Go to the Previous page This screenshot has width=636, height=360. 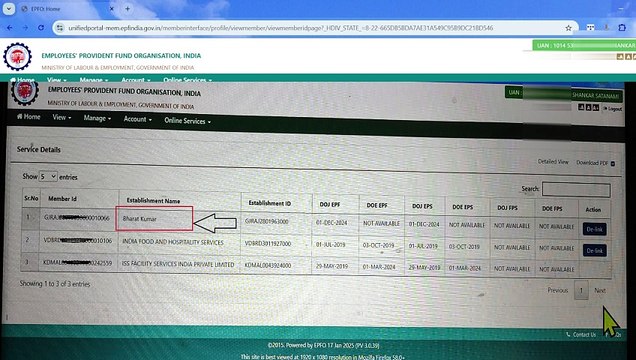(x=558, y=290)
